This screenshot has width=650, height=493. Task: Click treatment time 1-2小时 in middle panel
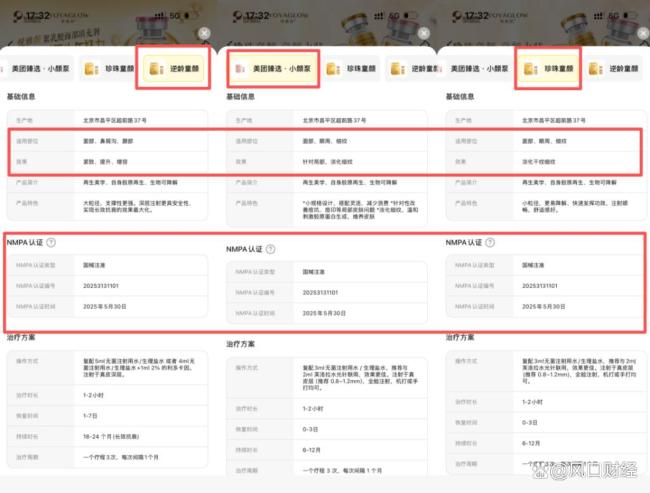tap(313, 409)
